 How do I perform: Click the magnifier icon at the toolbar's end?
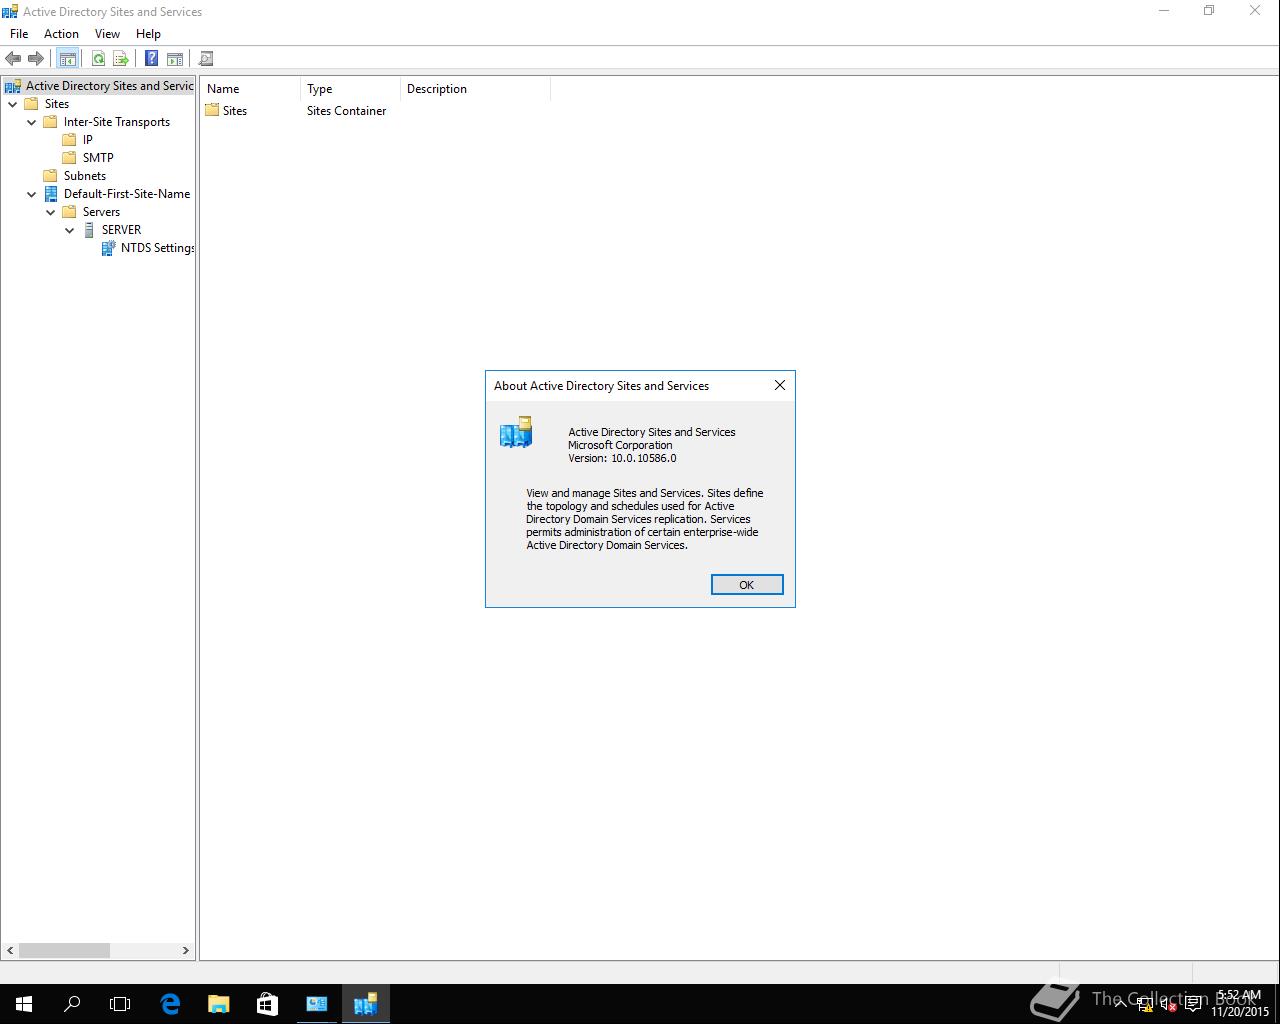click(x=206, y=59)
